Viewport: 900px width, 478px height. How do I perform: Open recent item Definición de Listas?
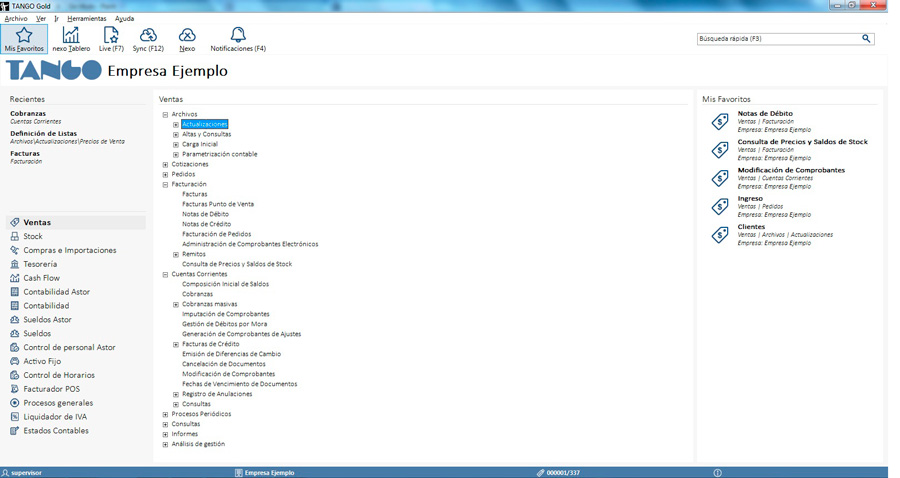click(x=44, y=133)
